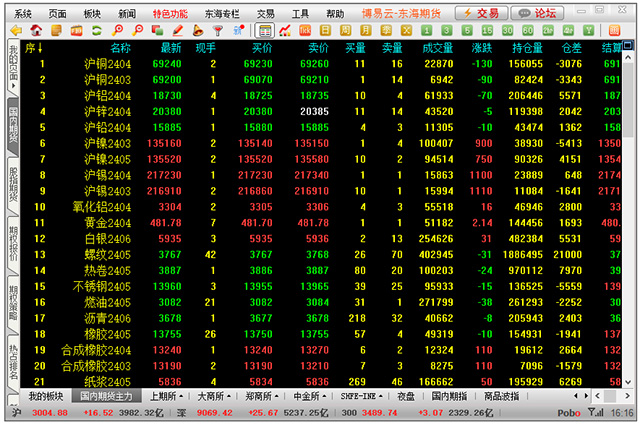
Task: Sort by the 成交量 column header
Action: coord(438,48)
